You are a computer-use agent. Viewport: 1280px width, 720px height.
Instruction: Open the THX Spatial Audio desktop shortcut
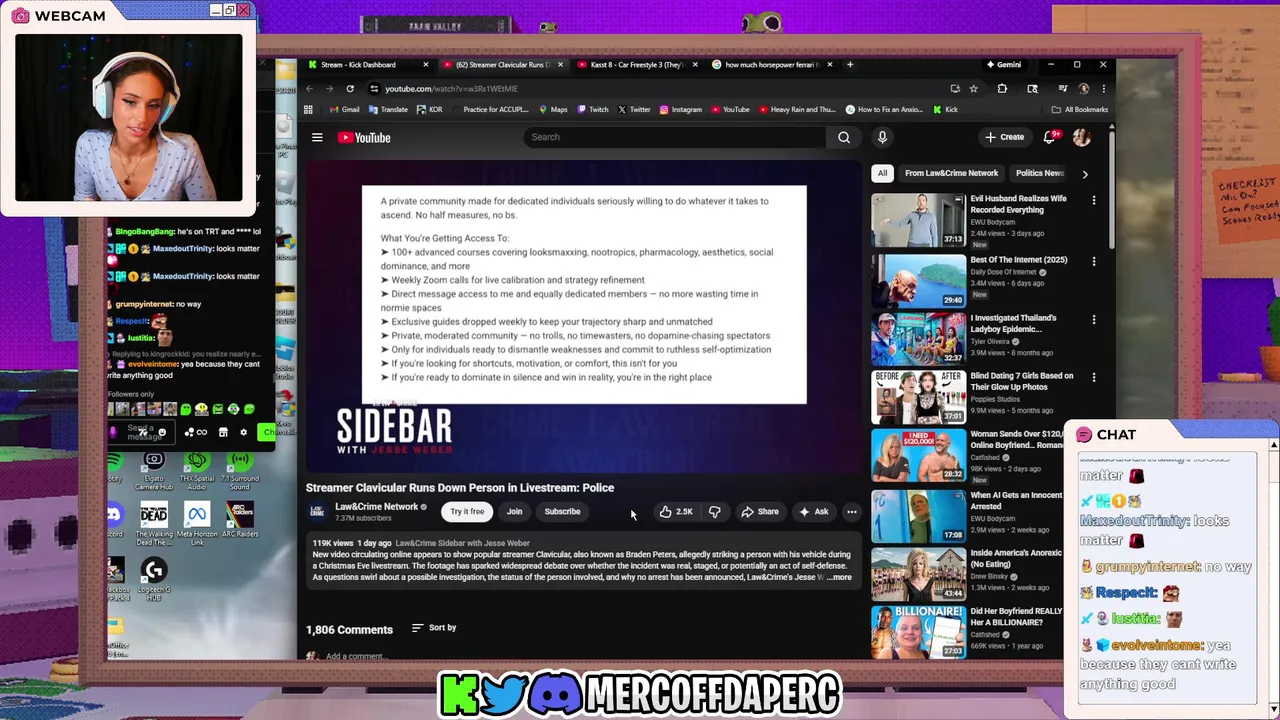click(197, 470)
